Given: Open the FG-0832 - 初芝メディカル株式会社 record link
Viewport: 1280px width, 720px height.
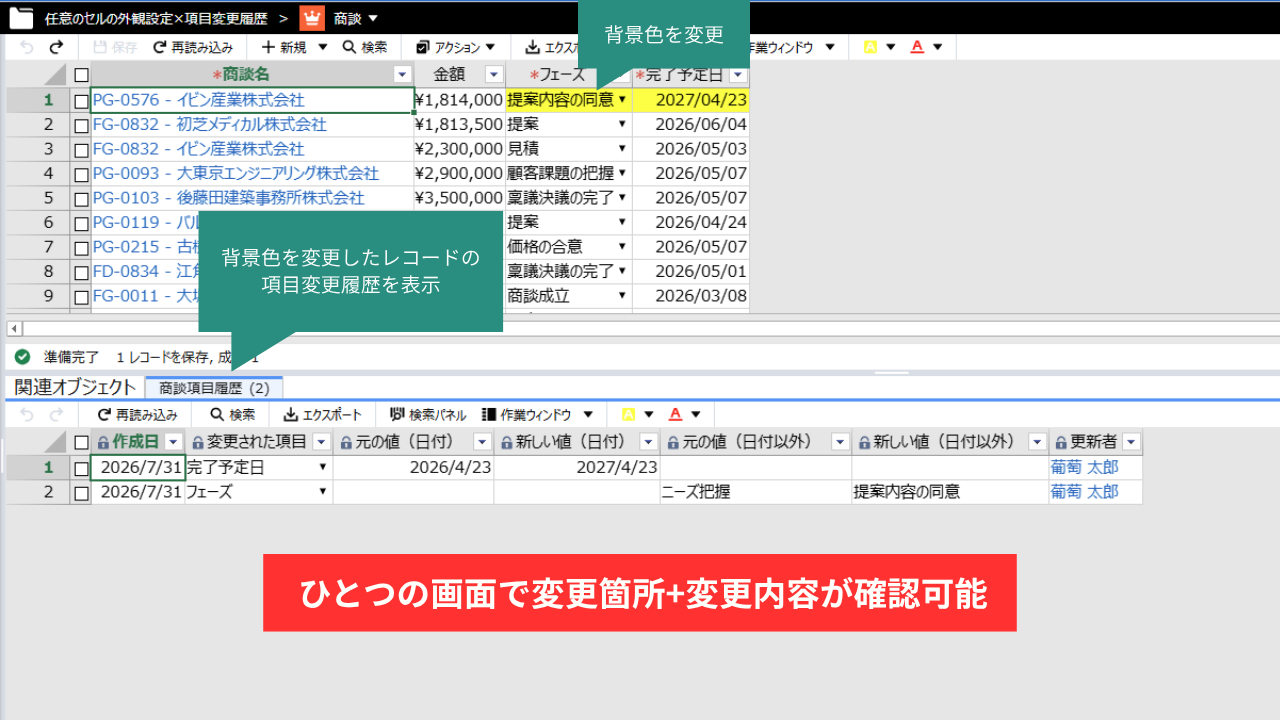Looking at the screenshot, I should coord(209,125).
